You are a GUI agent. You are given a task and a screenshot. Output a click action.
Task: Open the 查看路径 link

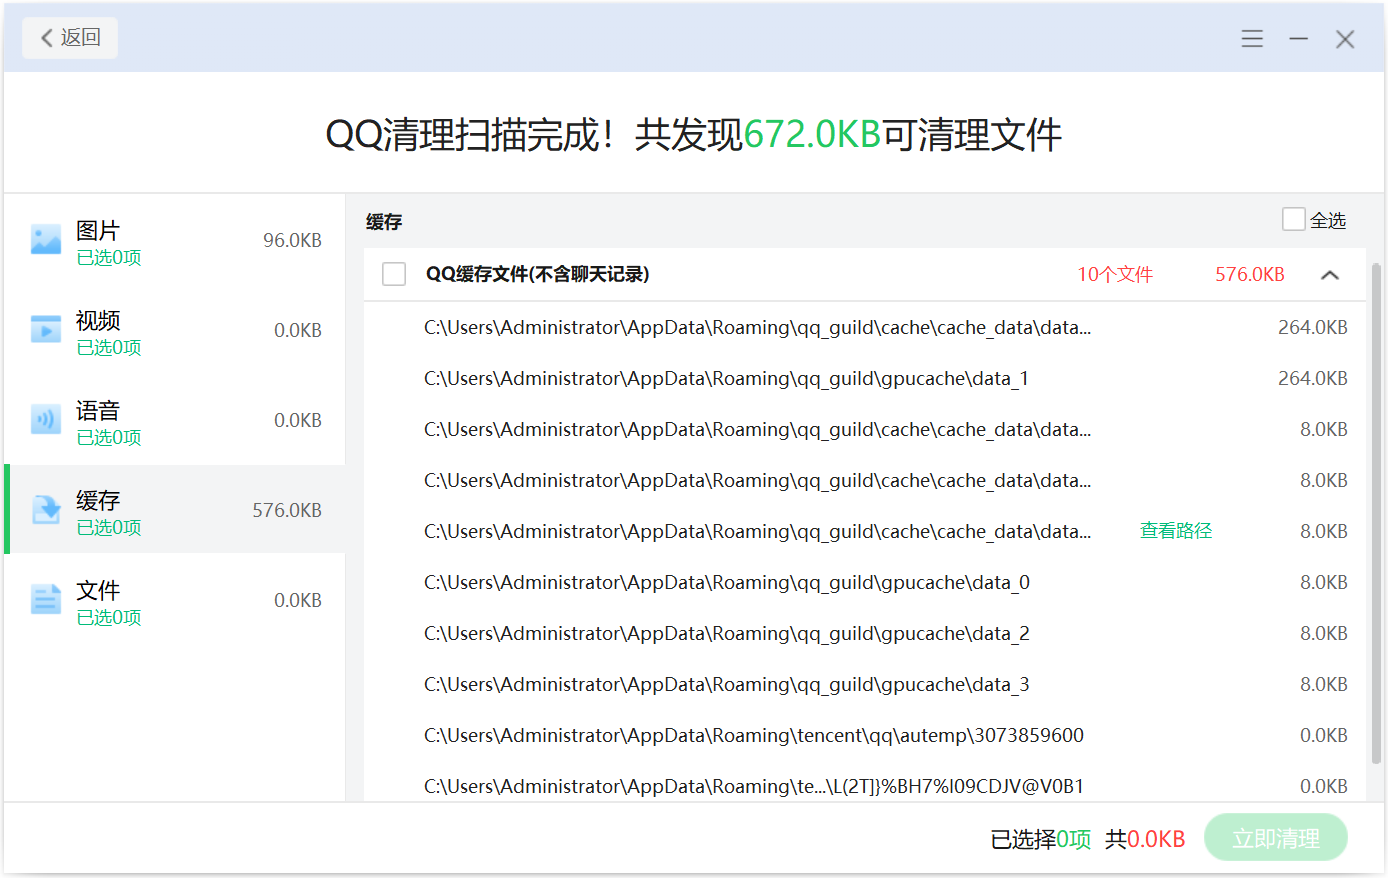1176,531
